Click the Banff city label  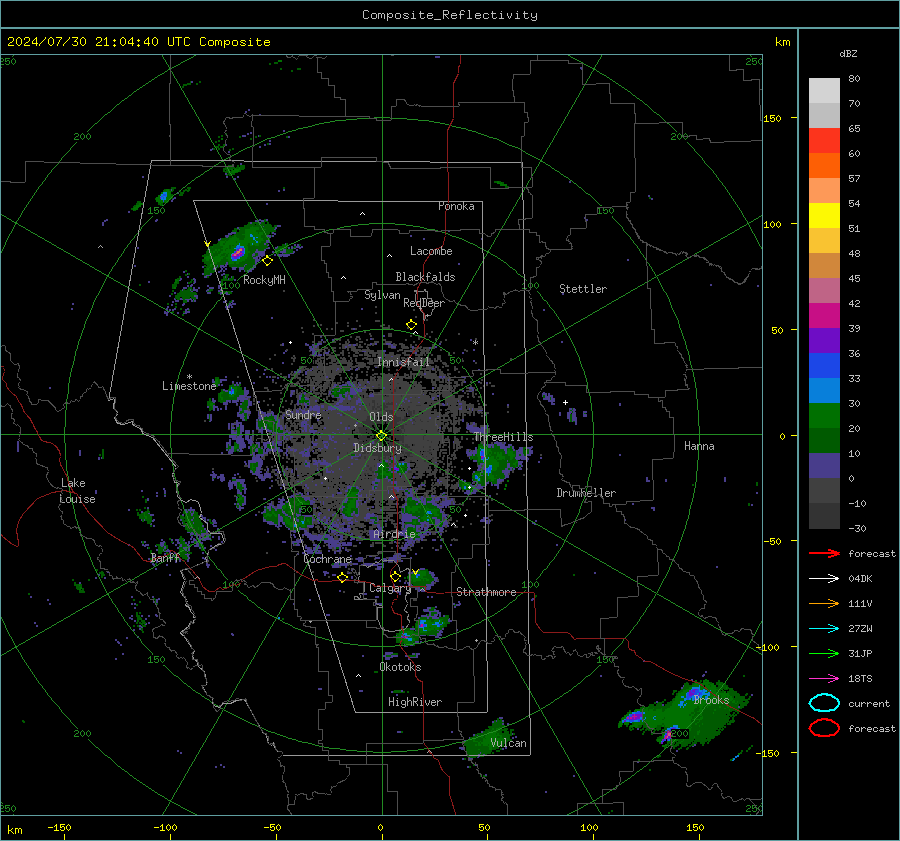coord(165,558)
